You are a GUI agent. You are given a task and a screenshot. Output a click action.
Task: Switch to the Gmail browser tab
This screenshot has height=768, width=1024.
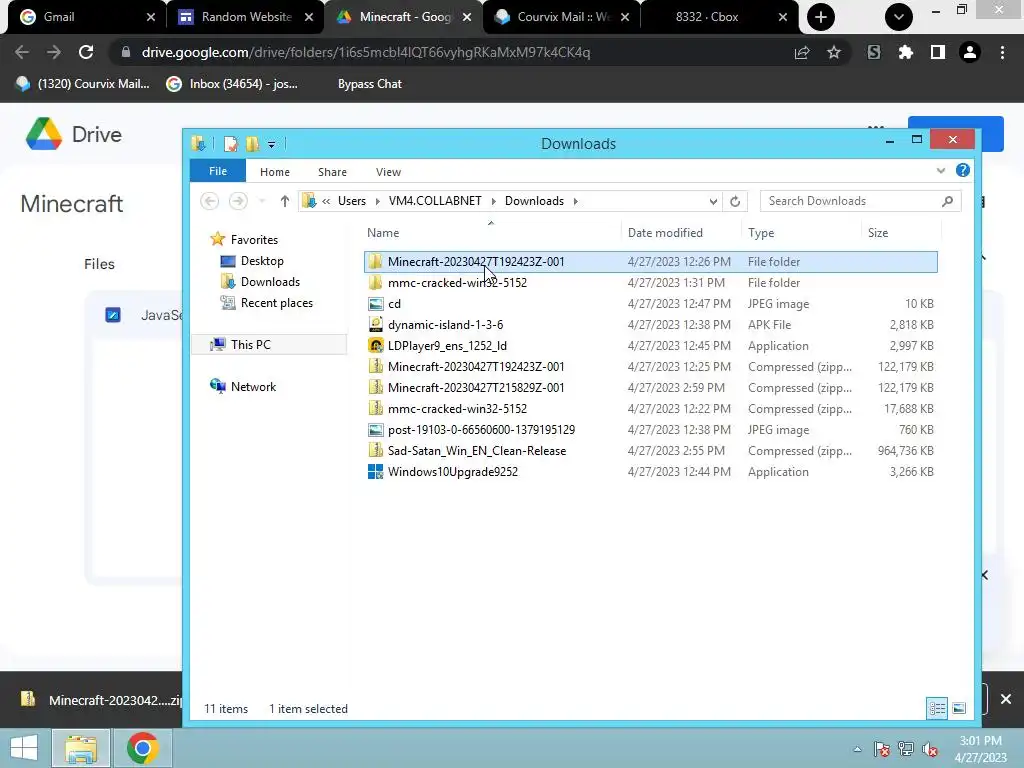(86, 17)
